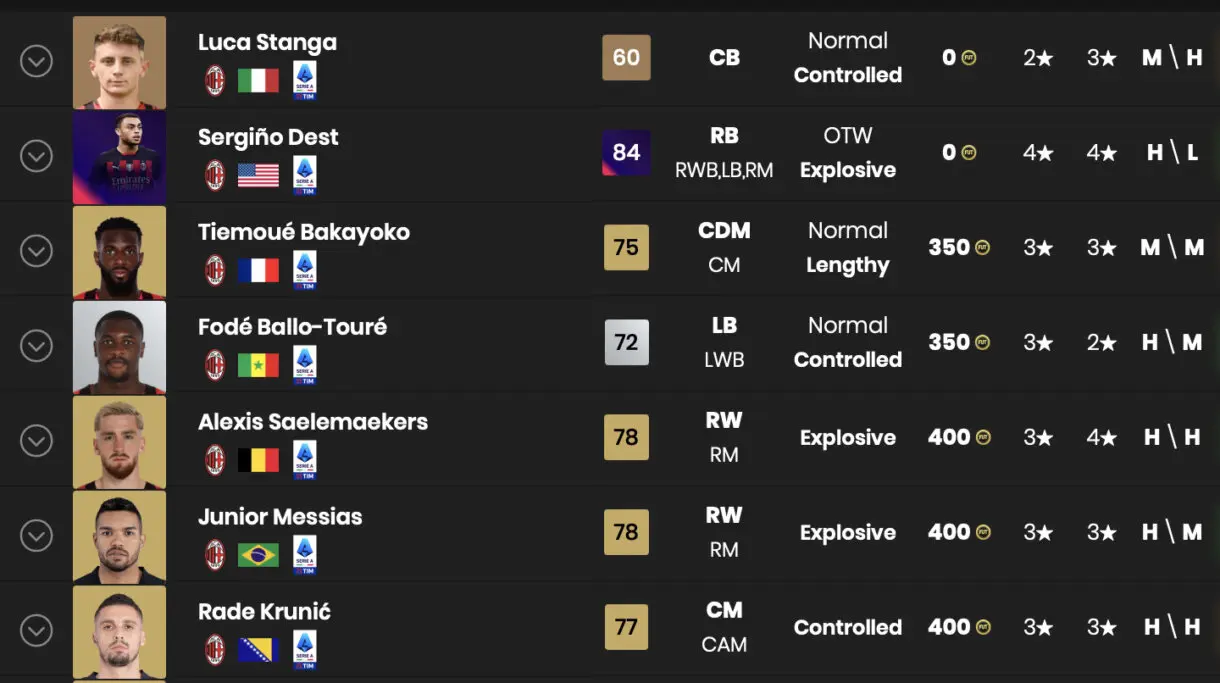Click the Italy flag under Luca Stanga
Image resolution: width=1220 pixels, height=683 pixels.
point(258,81)
